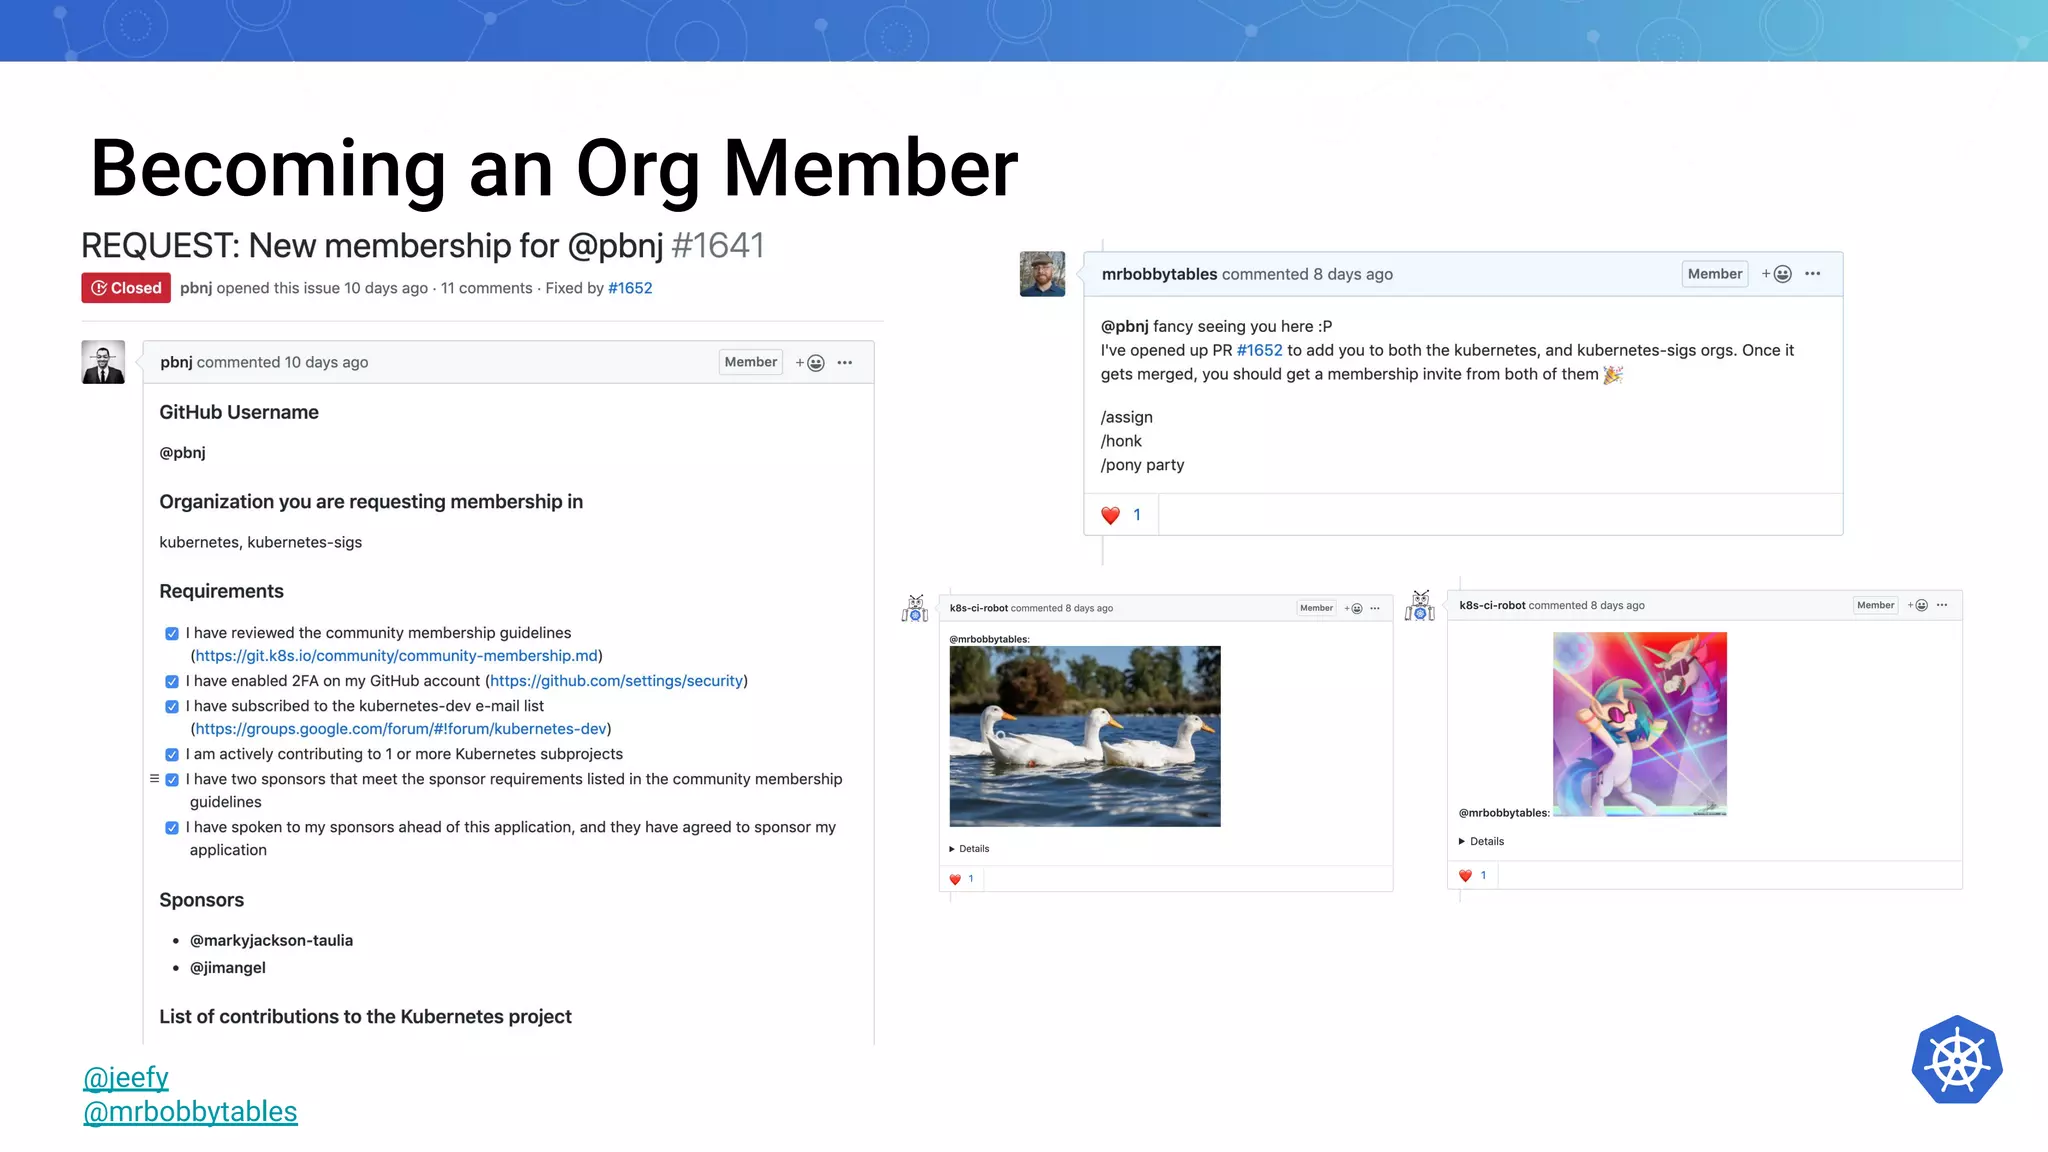Screen dimensions: 2048x1152
Task: Click the issue title 'REQUEST: New membership for @pbnj'
Action: tap(372, 246)
